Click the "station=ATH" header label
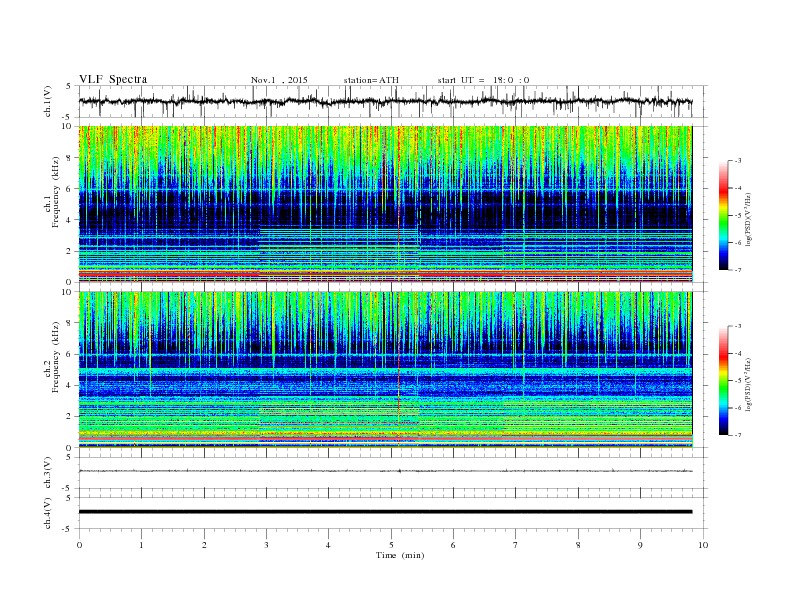 371,80
